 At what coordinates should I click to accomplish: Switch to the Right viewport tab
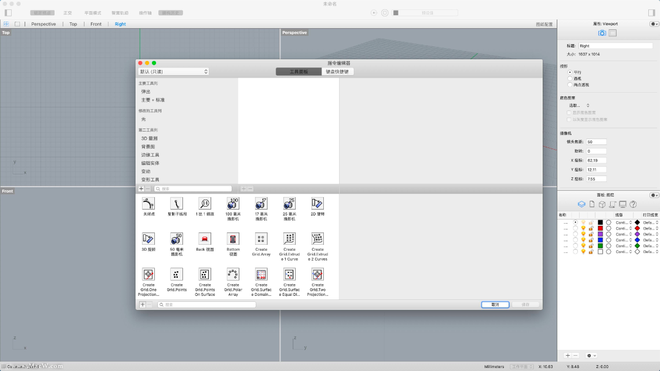[120, 24]
